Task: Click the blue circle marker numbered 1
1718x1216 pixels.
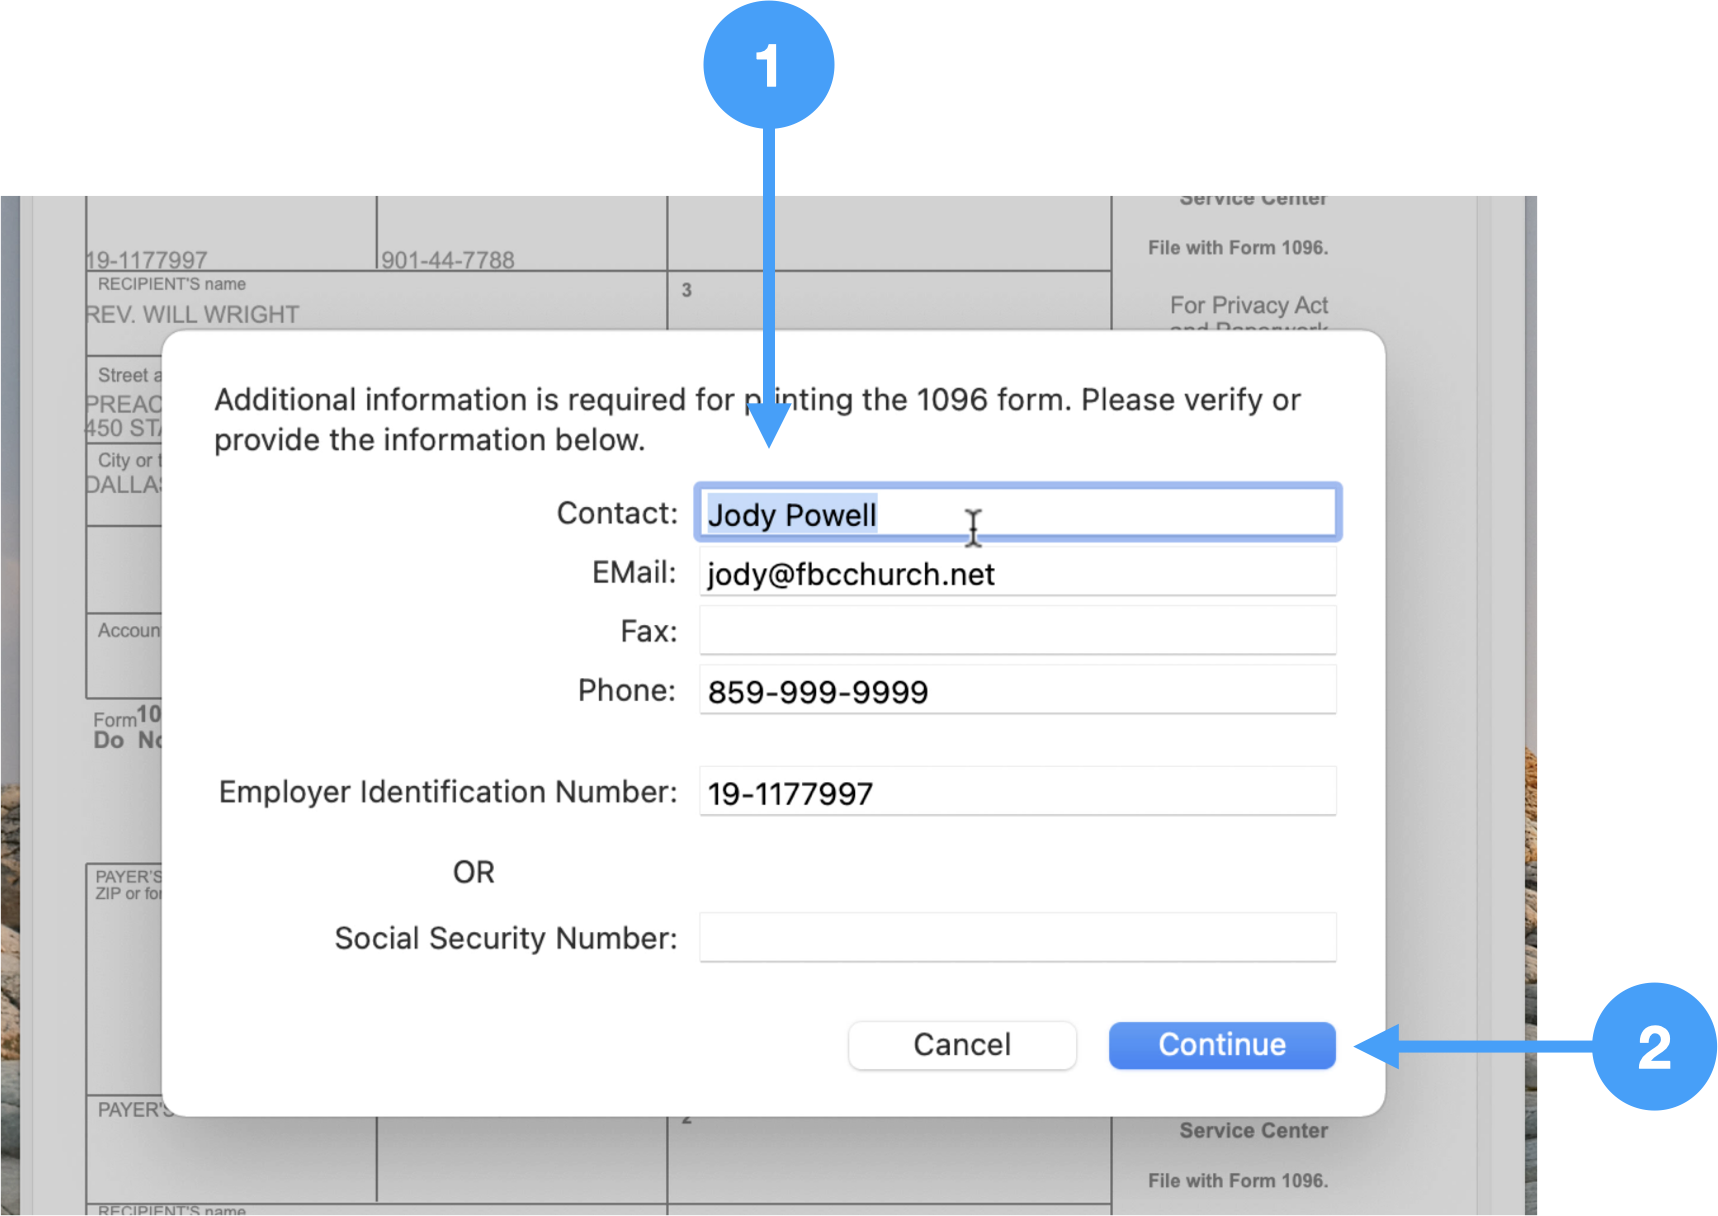Action: (768, 65)
